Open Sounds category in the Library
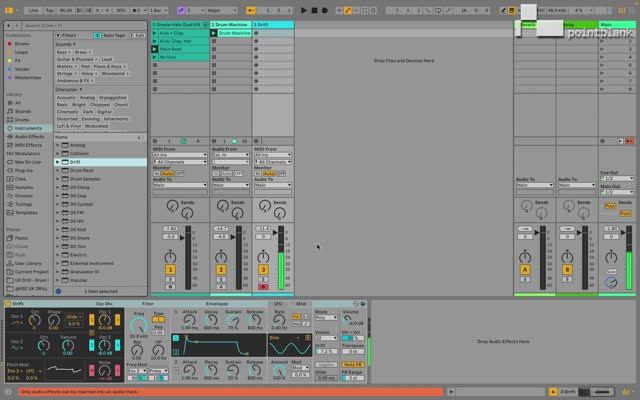 (x=23, y=111)
